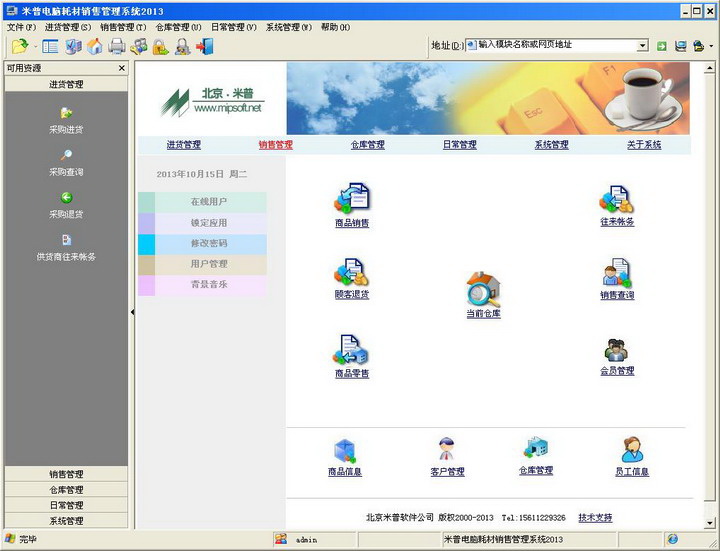Viewport: 720px width, 551px height.
Task: Open the 仓库管理(U) menu
Action: [178, 27]
